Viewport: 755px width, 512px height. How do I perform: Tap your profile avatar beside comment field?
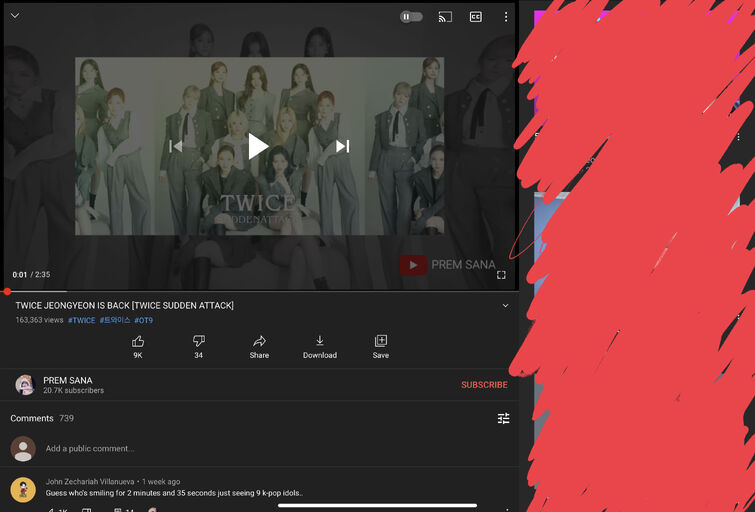pos(23,448)
